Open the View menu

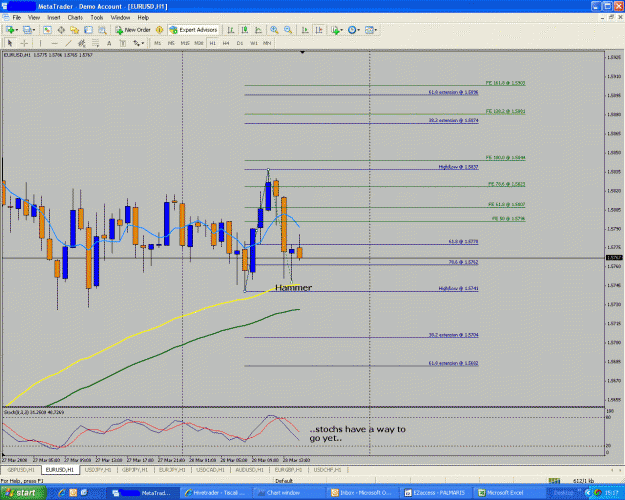34,18
